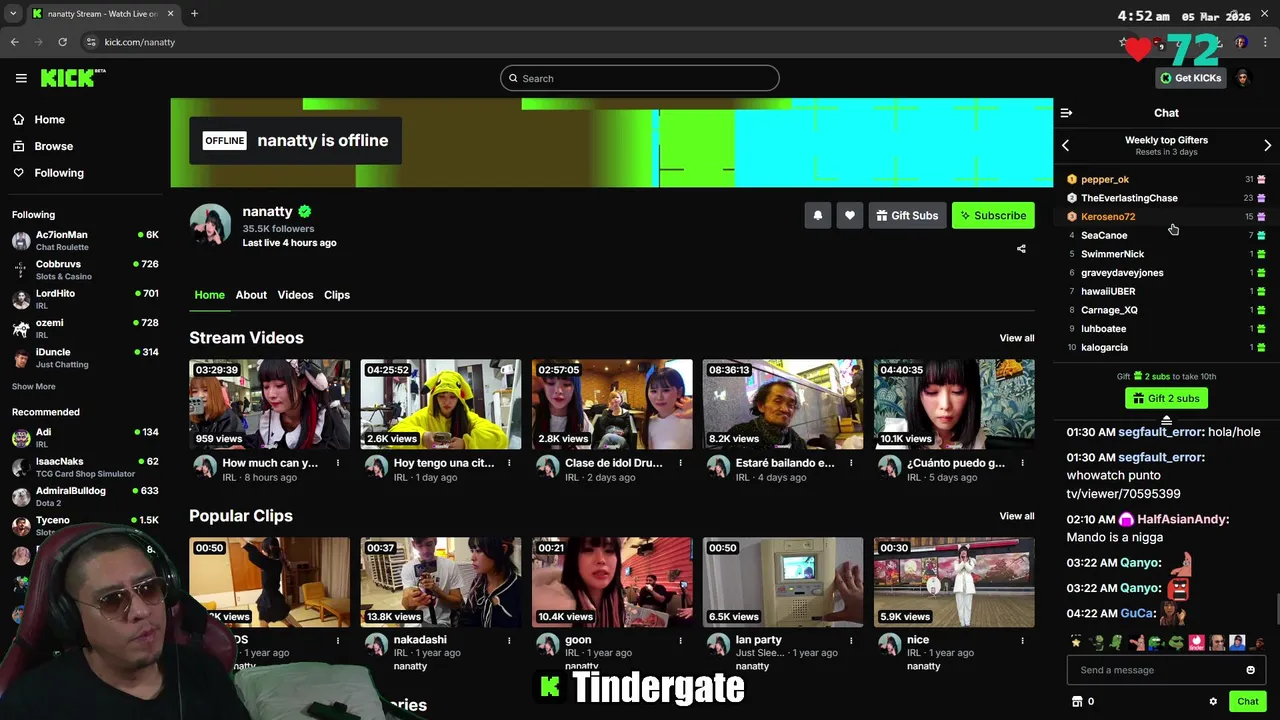The image size is (1280, 720).
Task: Open the browser tab search dropdown
Action: [13, 14]
